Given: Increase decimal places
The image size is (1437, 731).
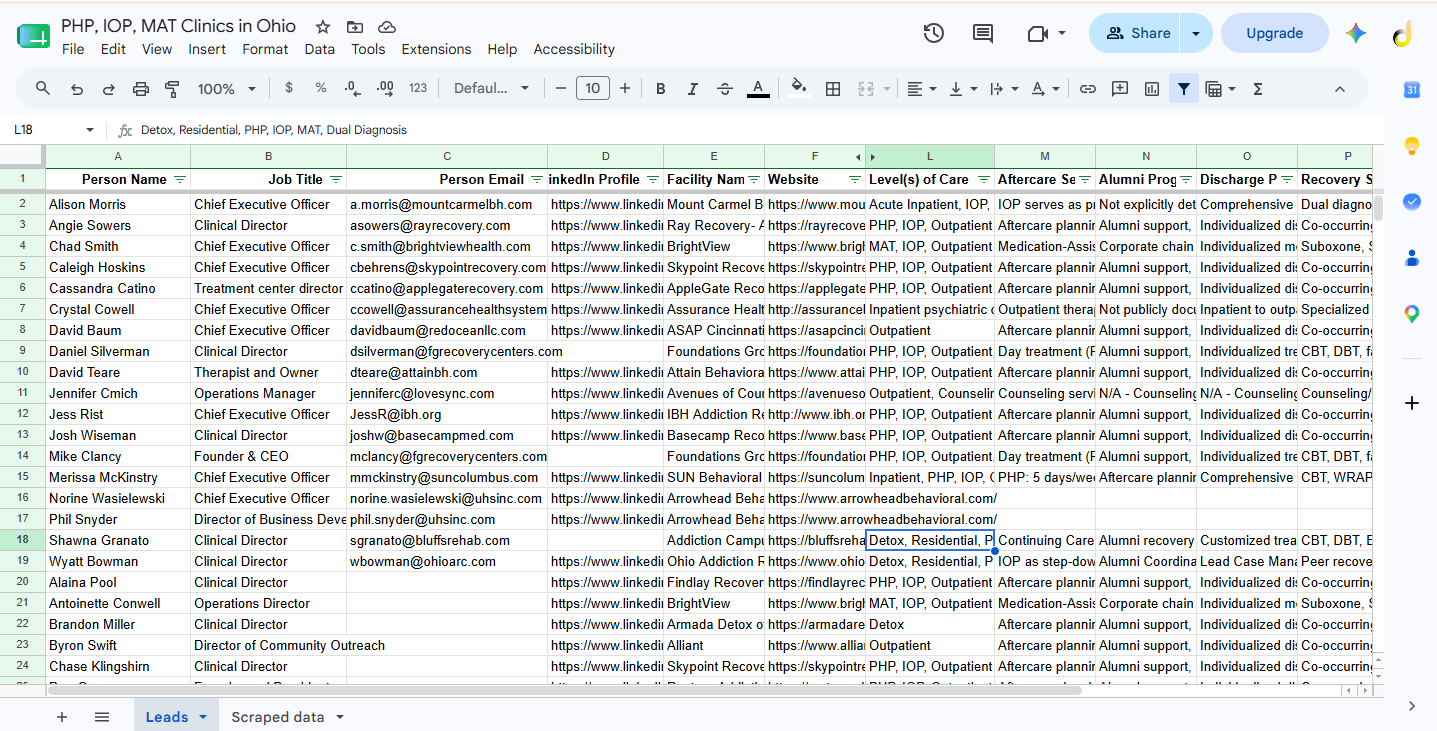Looking at the screenshot, I should tap(385, 88).
